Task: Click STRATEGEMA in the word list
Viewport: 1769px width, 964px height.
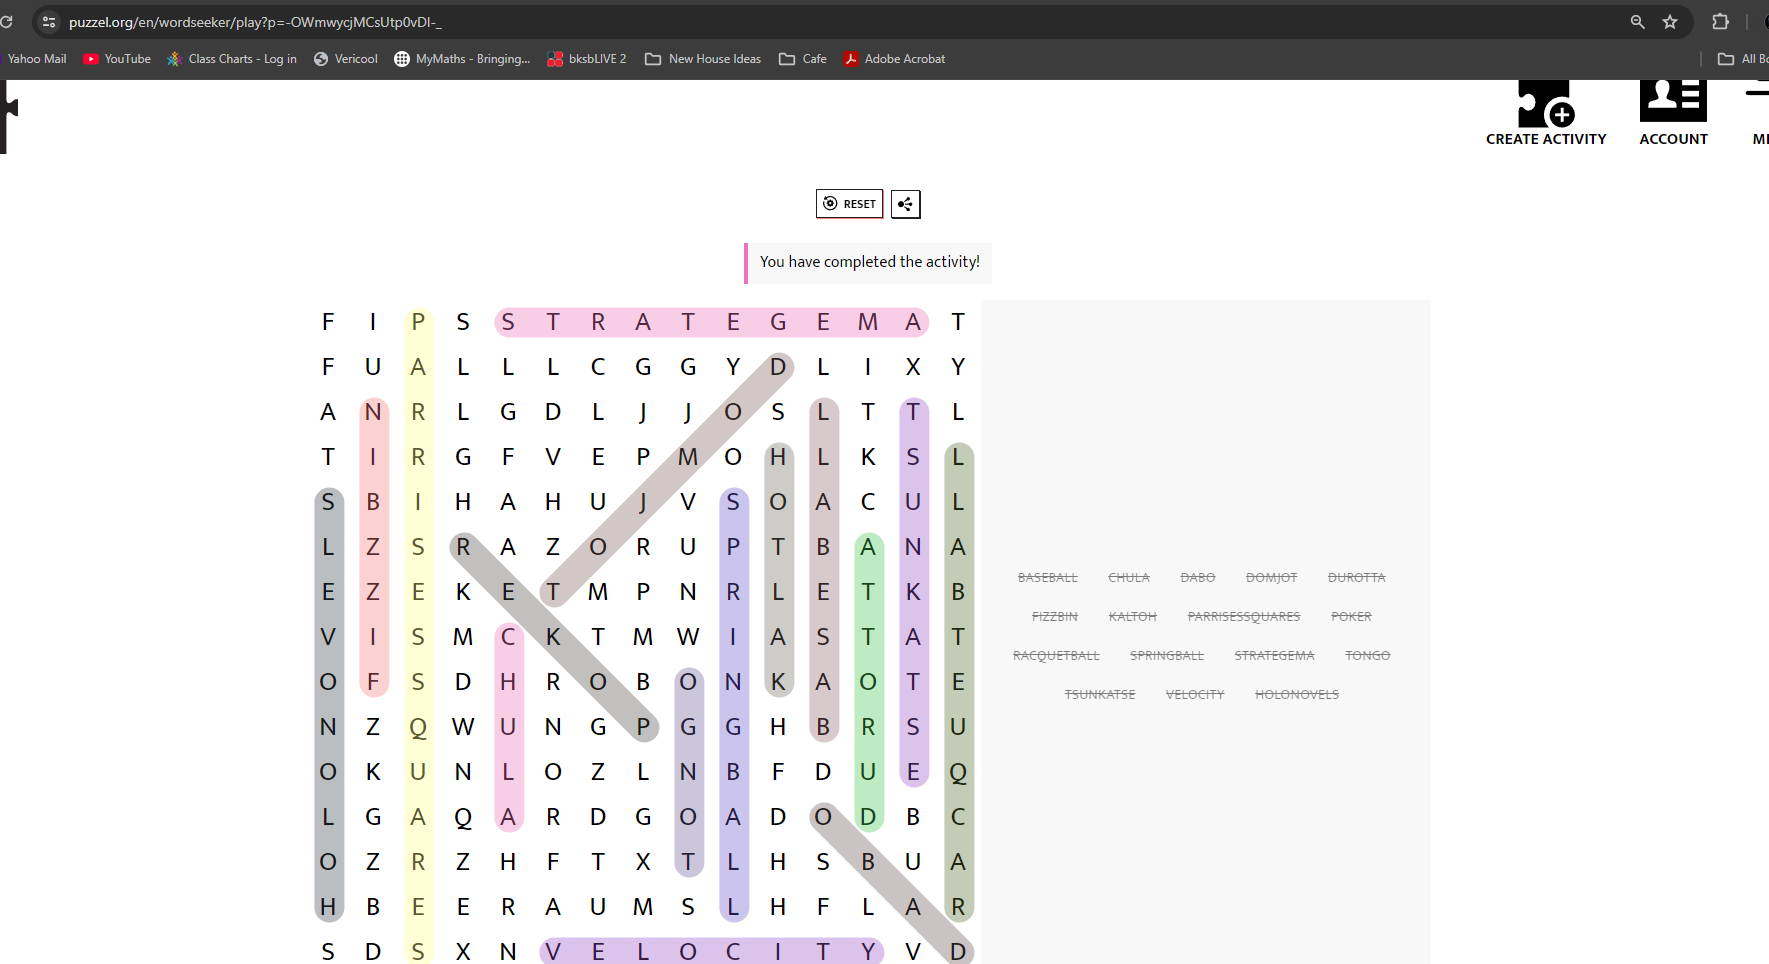Action: [x=1274, y=656]
